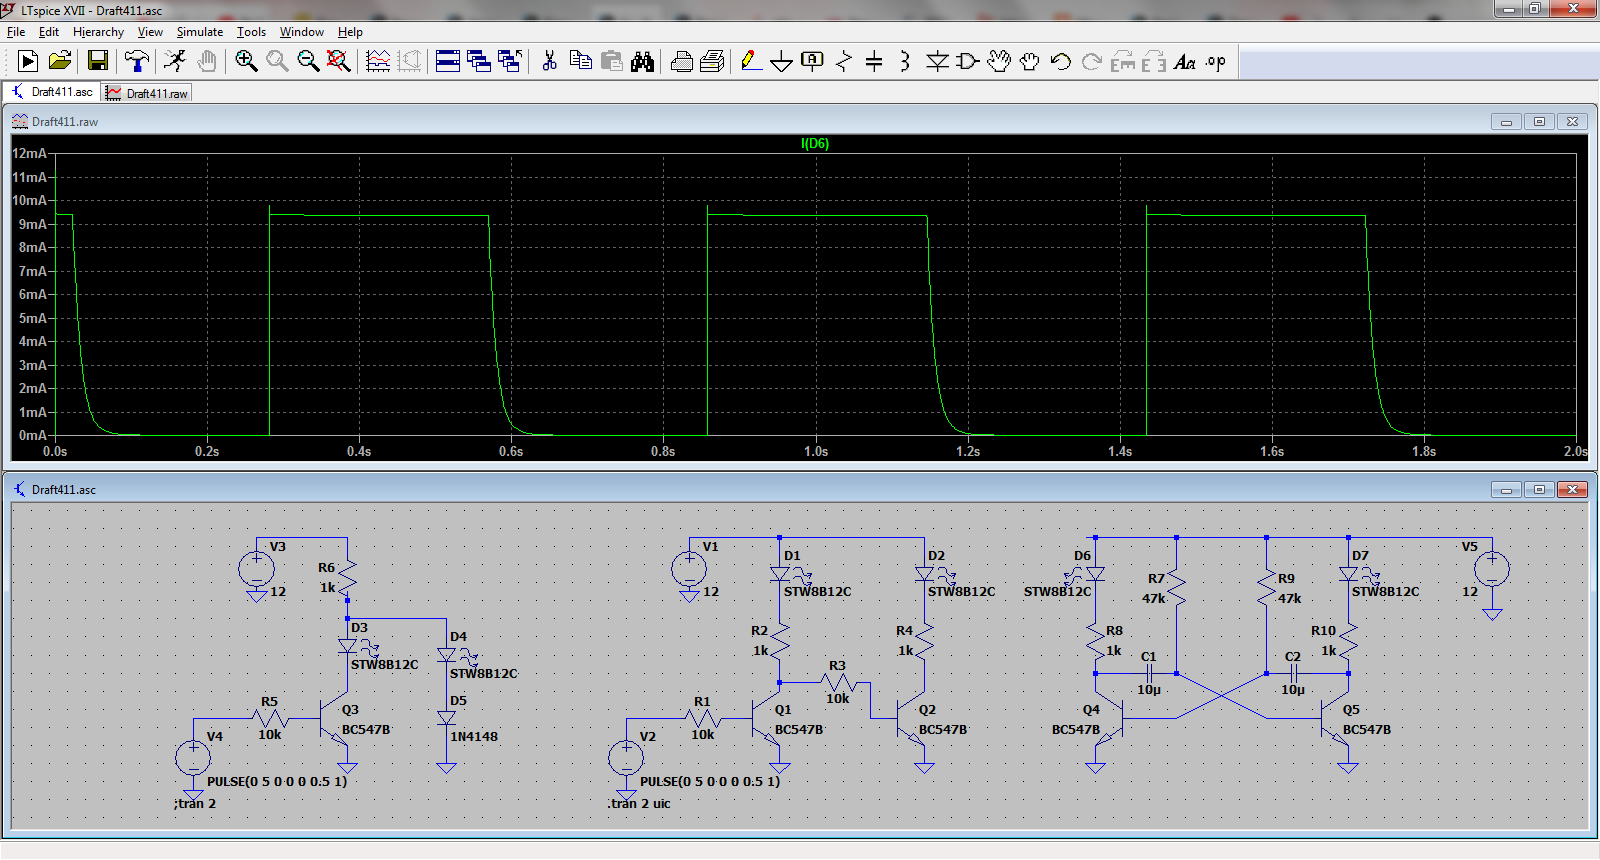Activate the Cut scissors tool
1600x860 pixels.
point(549,61)
